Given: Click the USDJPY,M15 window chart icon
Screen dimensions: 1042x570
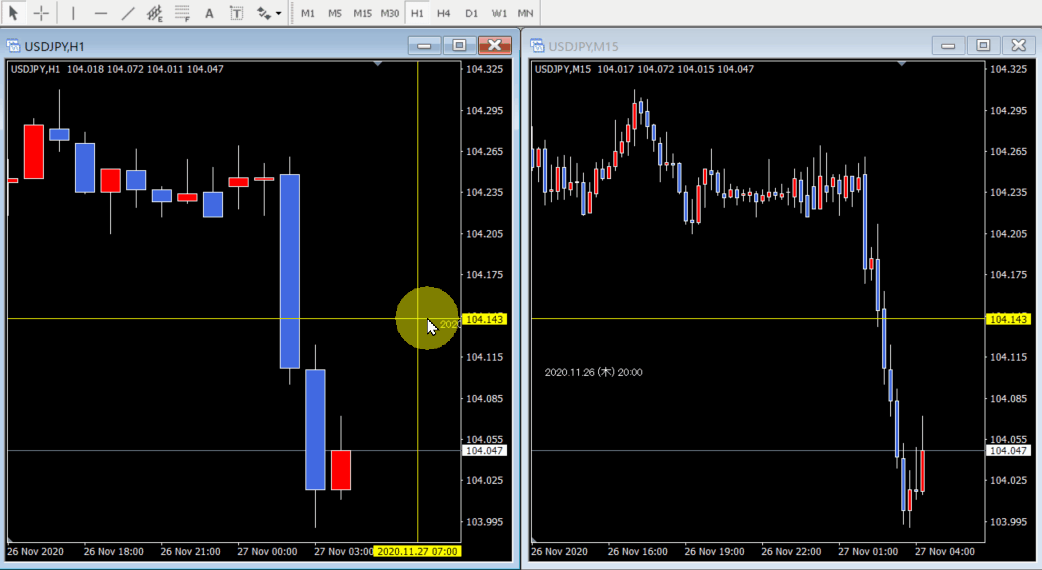Looking at the screenshot, I should point(537,46).
